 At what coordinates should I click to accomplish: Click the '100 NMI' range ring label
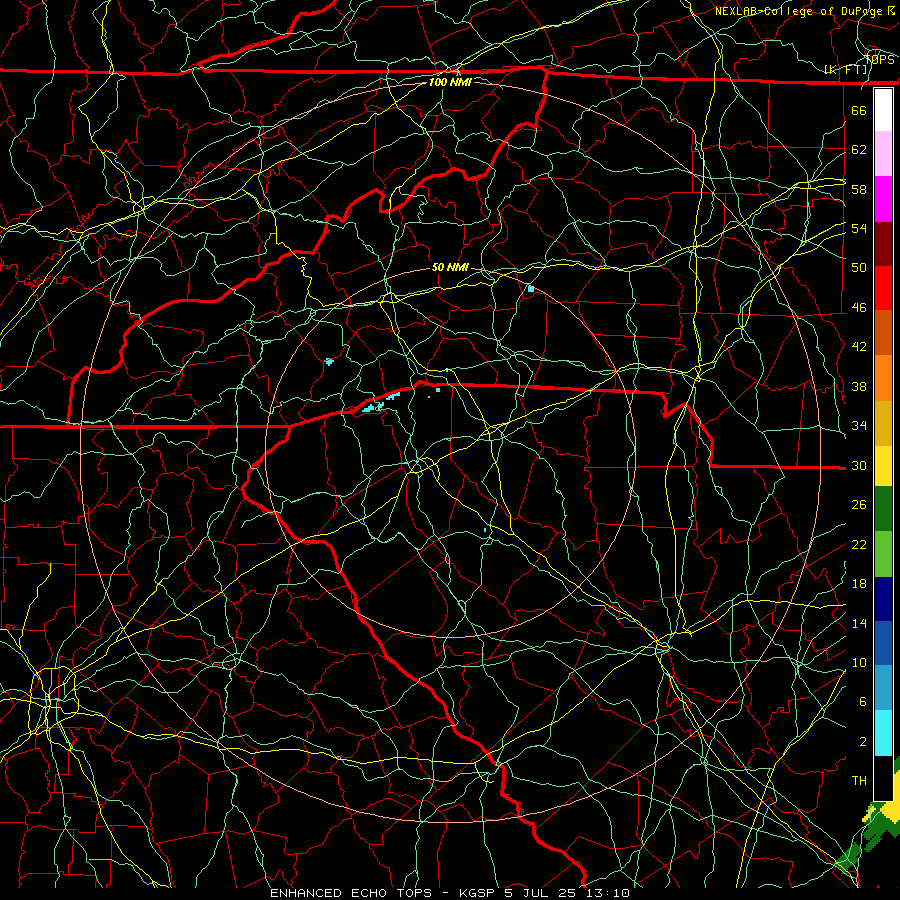(450, 82)
